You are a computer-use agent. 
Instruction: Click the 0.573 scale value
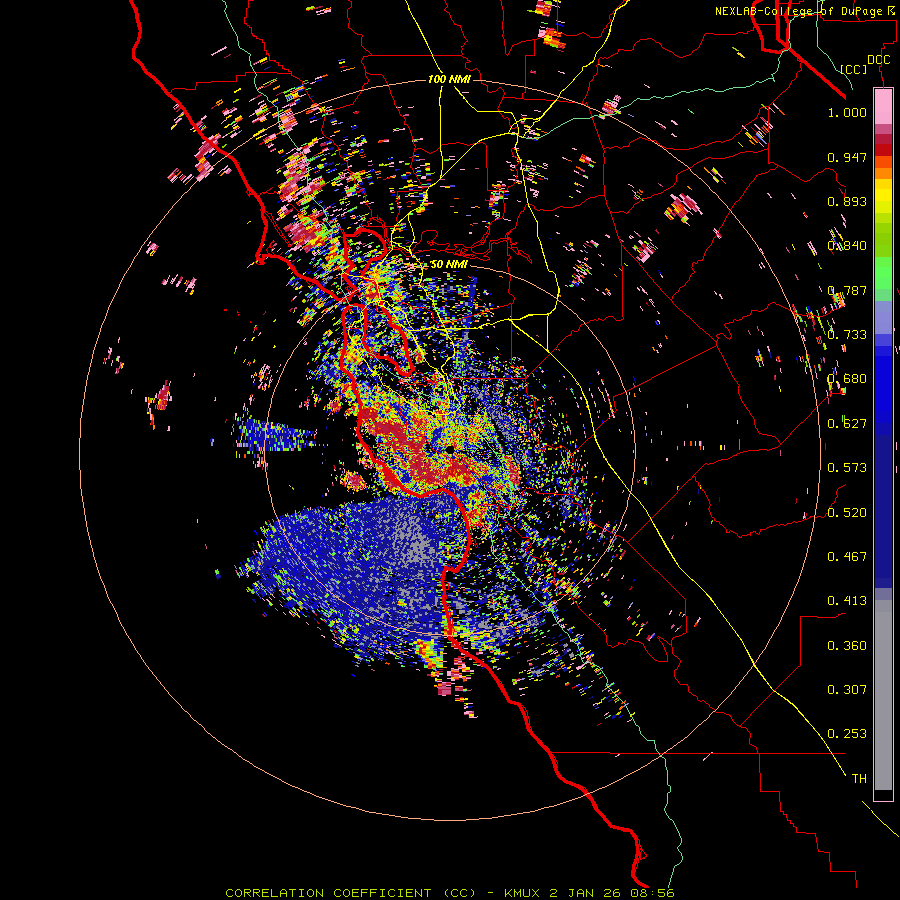[x=847, y=468]
